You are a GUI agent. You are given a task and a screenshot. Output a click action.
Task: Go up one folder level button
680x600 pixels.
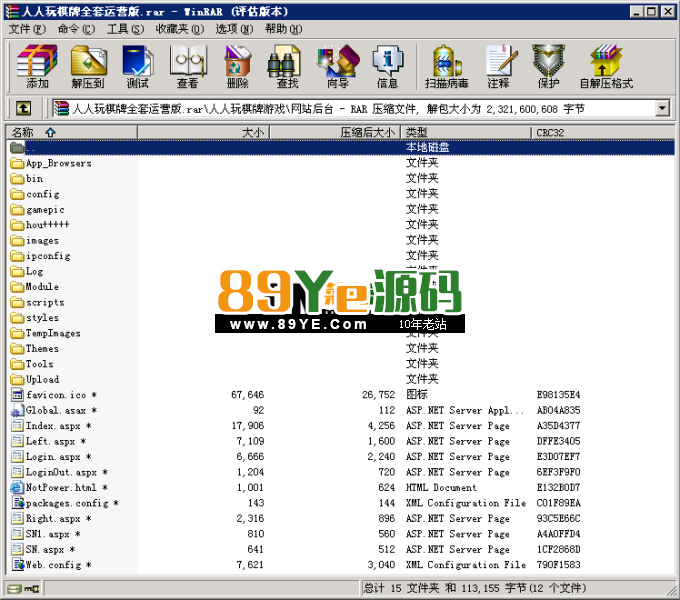coord(23,108)
